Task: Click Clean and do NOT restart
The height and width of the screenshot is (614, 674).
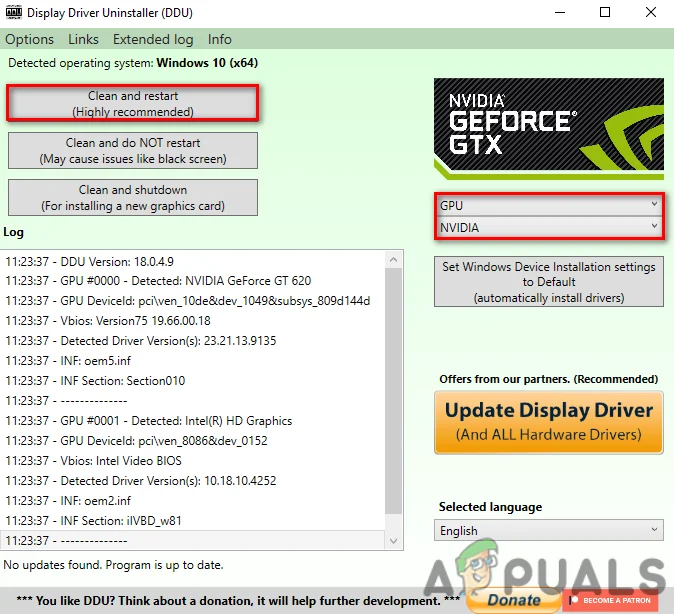Action: tap(133, 151)
